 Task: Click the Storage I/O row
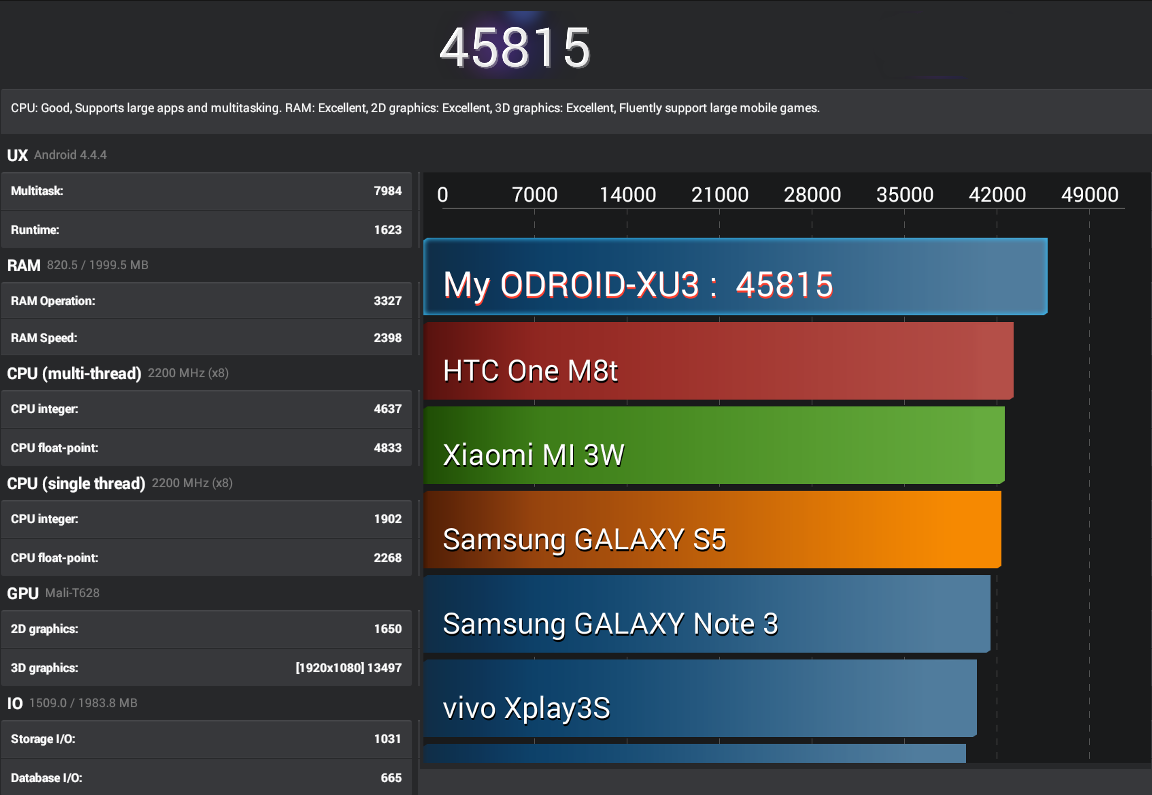[206, 739]
